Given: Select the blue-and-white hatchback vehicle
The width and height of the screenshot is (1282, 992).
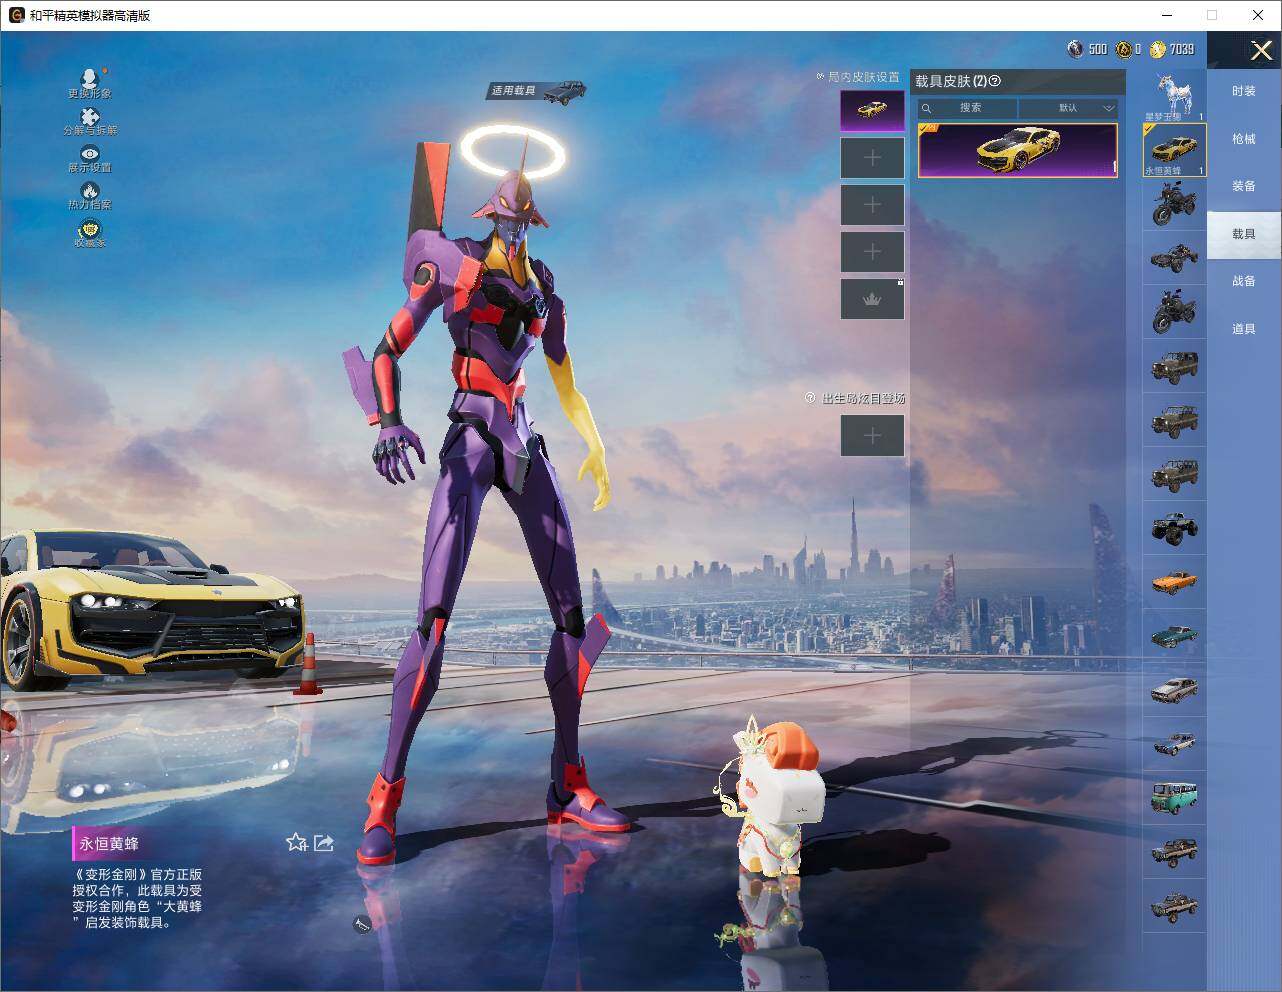Looking at the screenshot, I should click(1175, 744).
